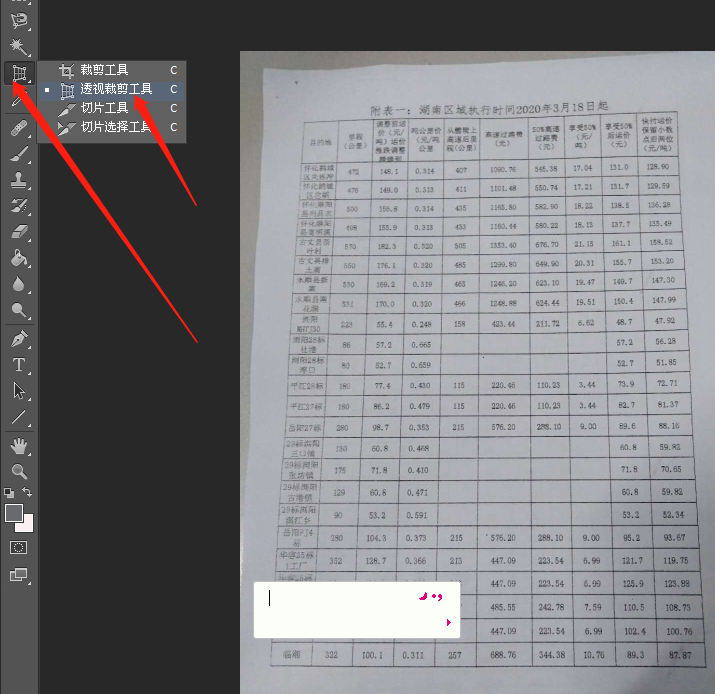Select the Horizontal Type tool
715x694 pixels.
(x=19, y=365)
